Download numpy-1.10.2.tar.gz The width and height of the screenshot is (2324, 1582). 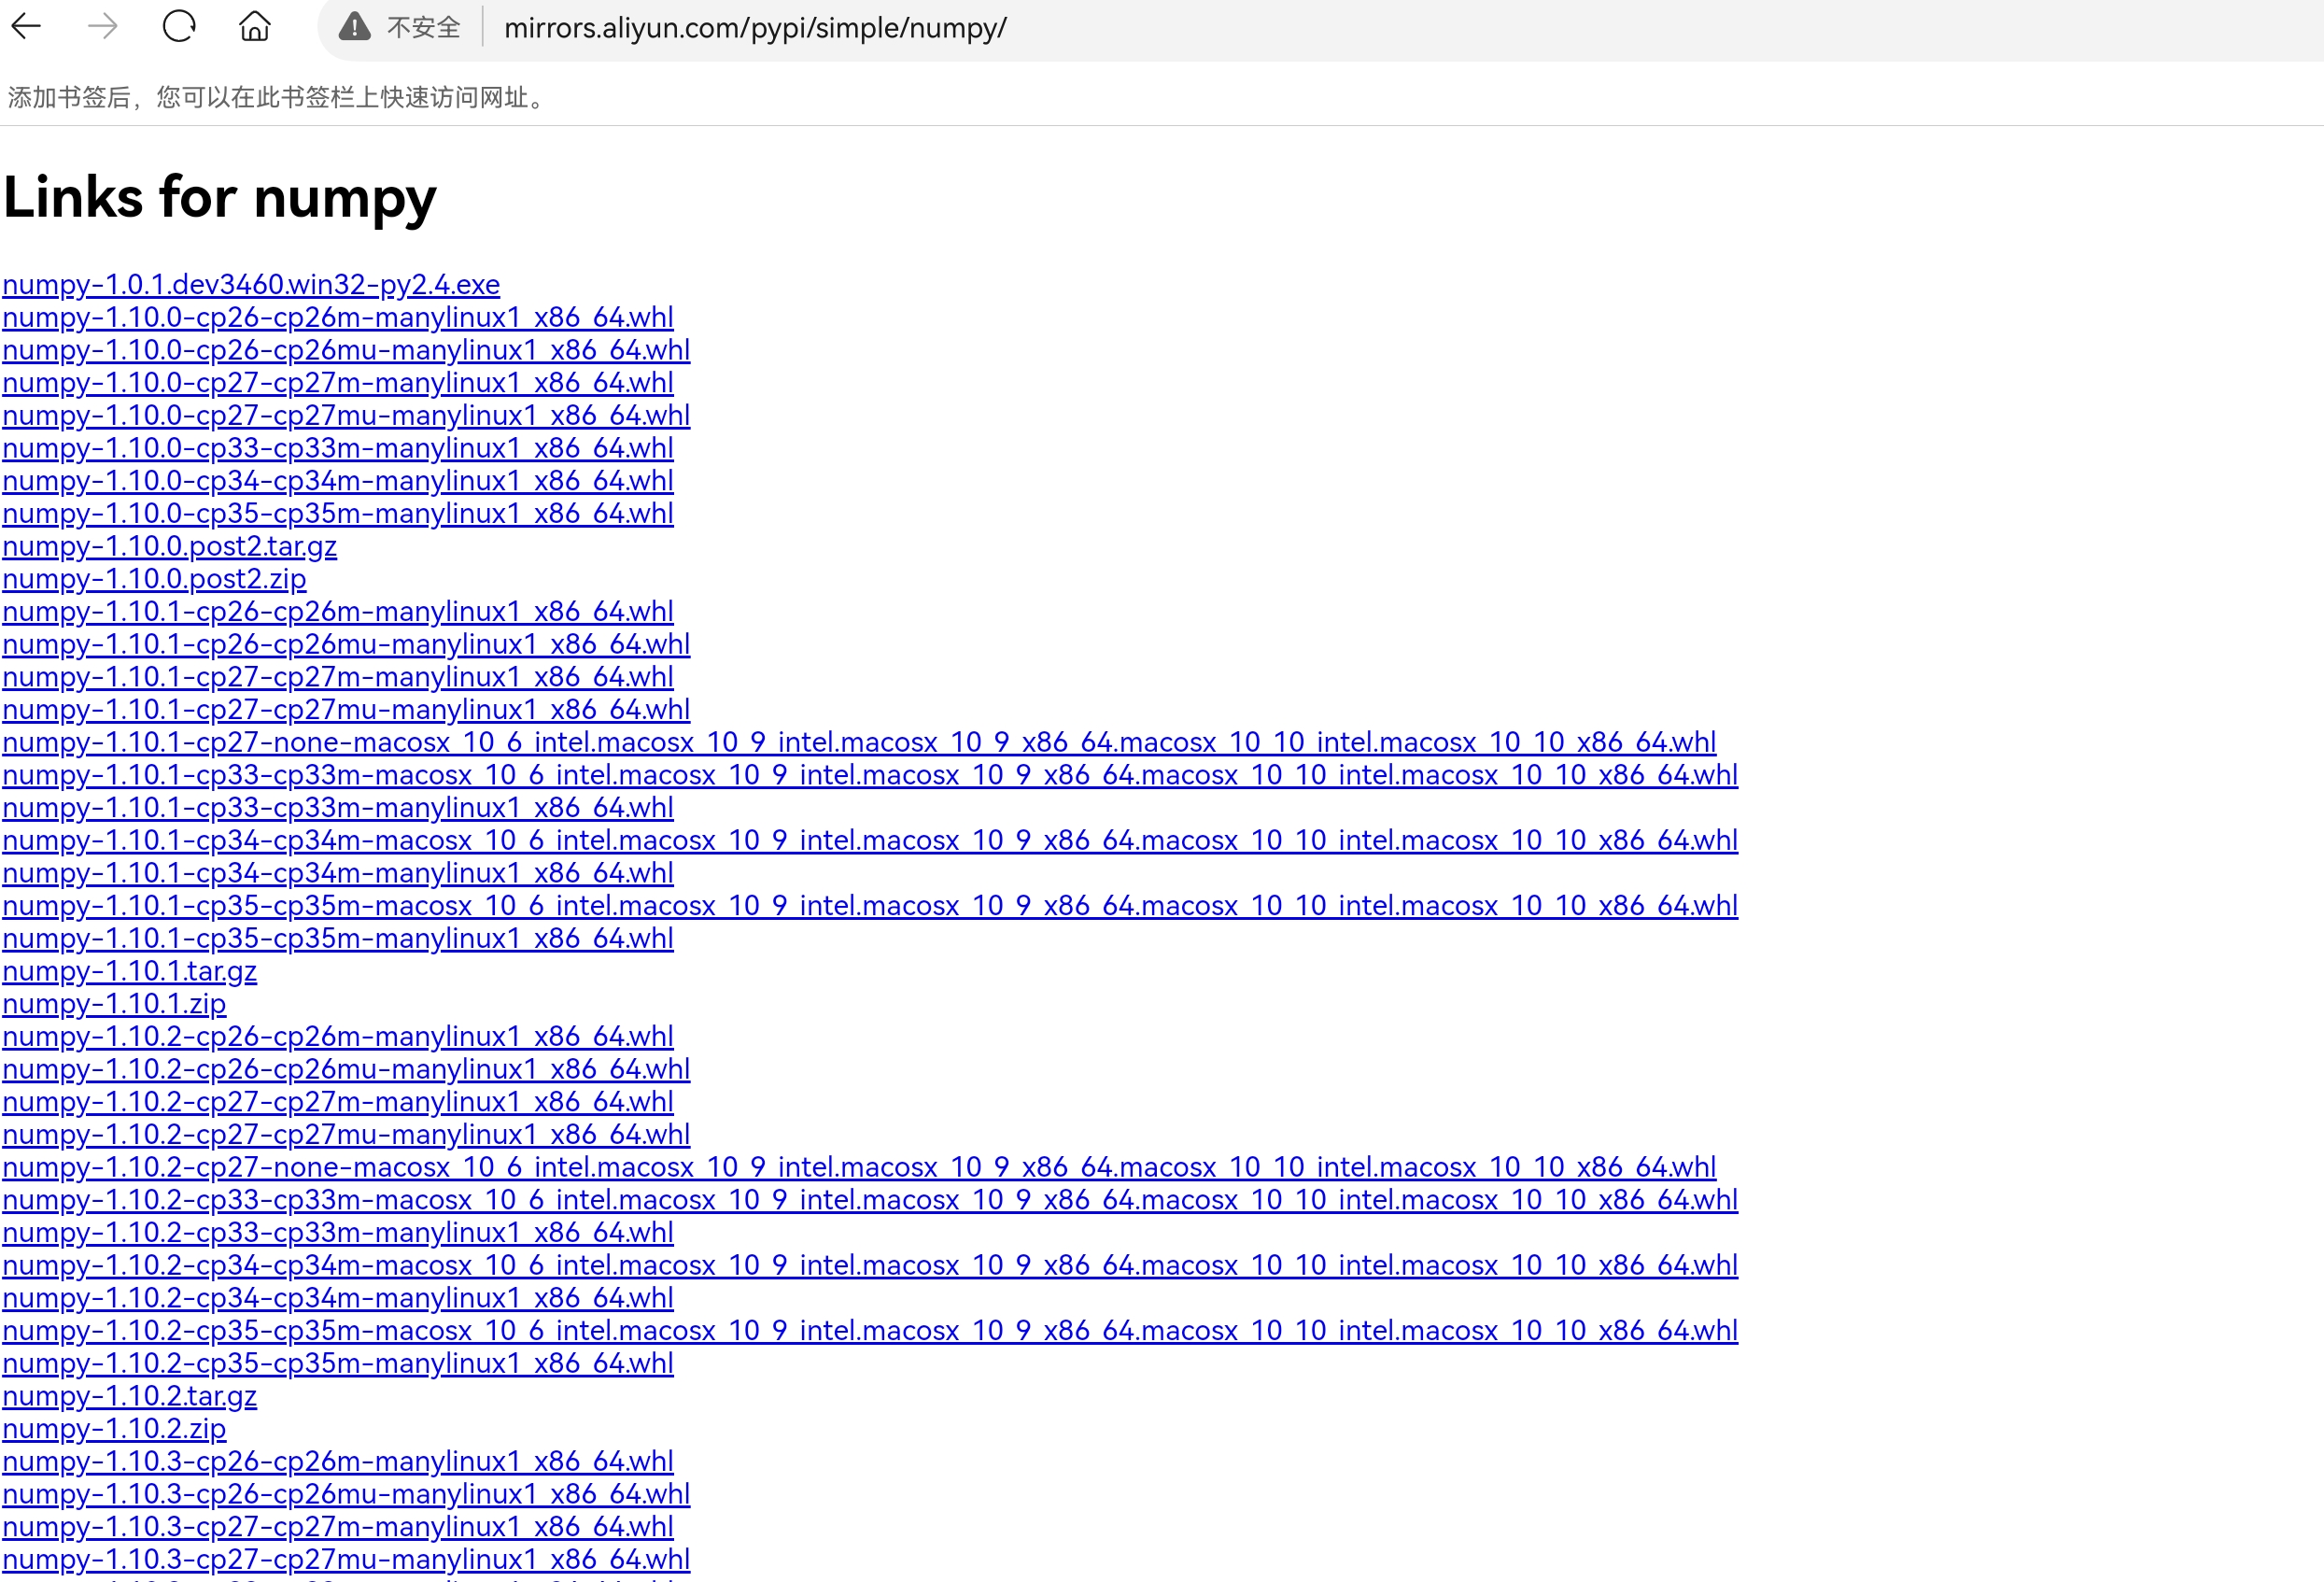(x=129, y=1396)
